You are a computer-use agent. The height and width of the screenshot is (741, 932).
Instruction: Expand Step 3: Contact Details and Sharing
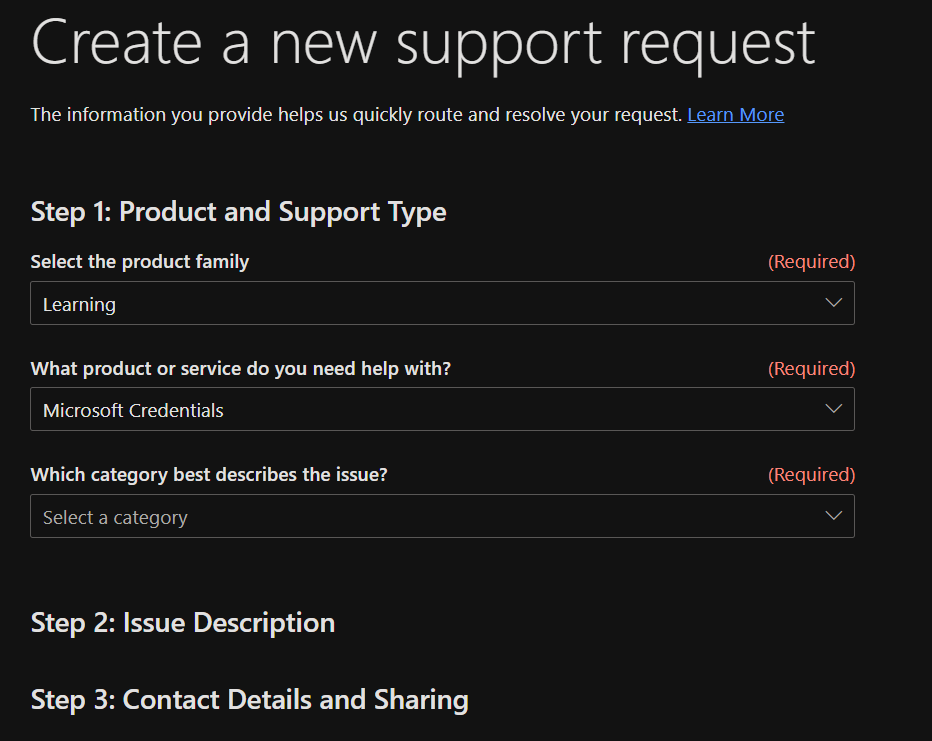[x=249, y=699]
